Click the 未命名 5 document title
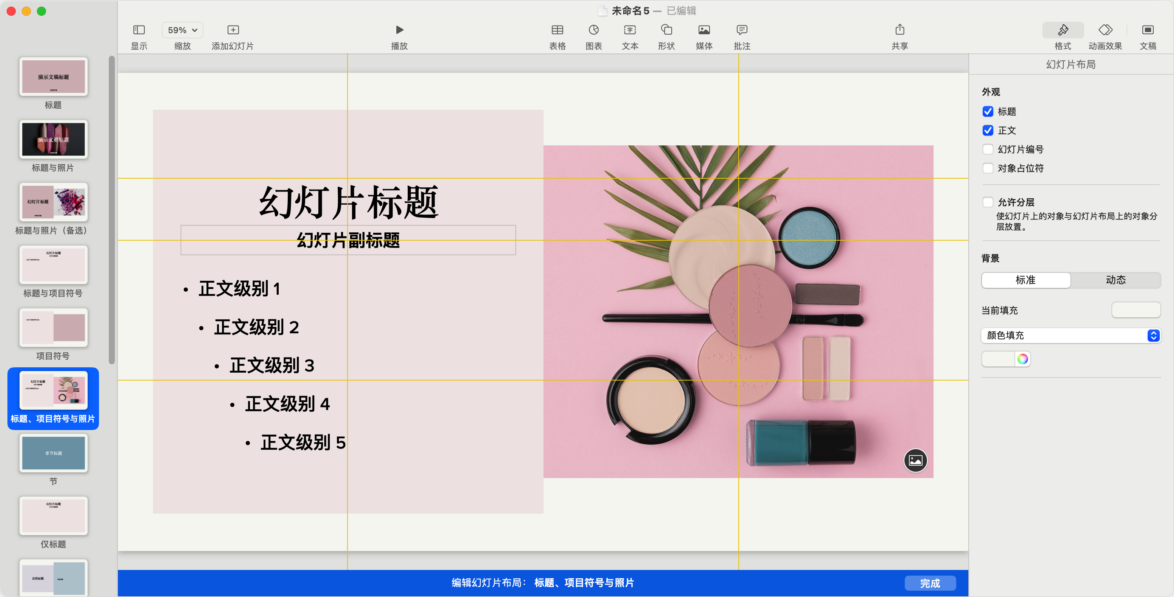The width and height of the screenshot is (1174, 597). pyautogui.click(x=630, y=10)
